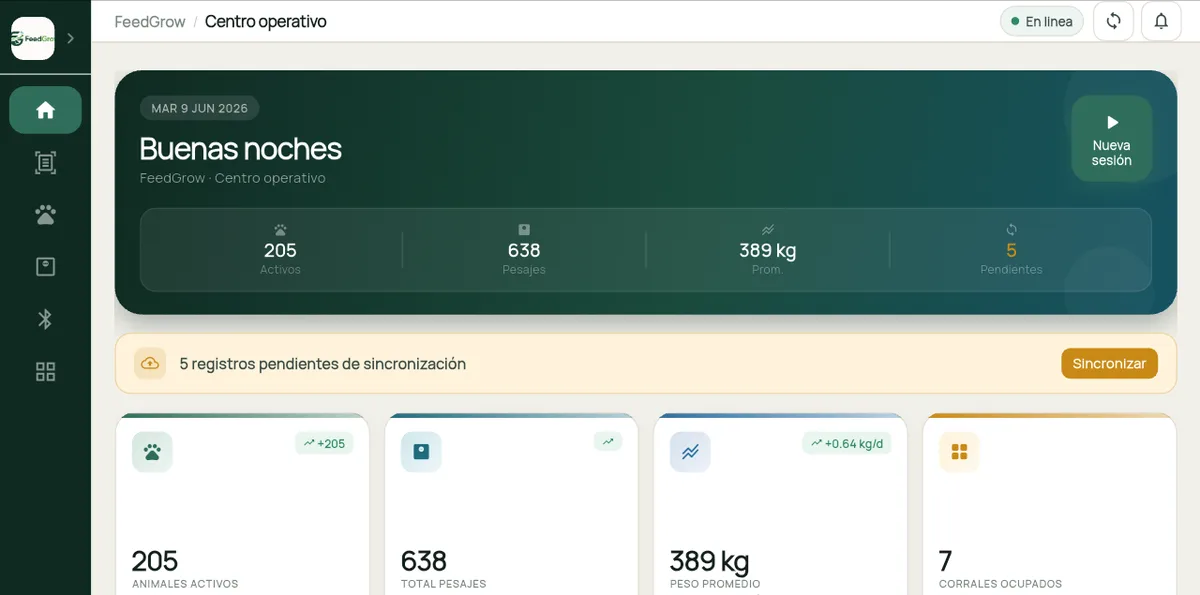Click the +0.64 kg/d badge
1200x595 pixels.
pyautogui.click(x=847, y=443)
